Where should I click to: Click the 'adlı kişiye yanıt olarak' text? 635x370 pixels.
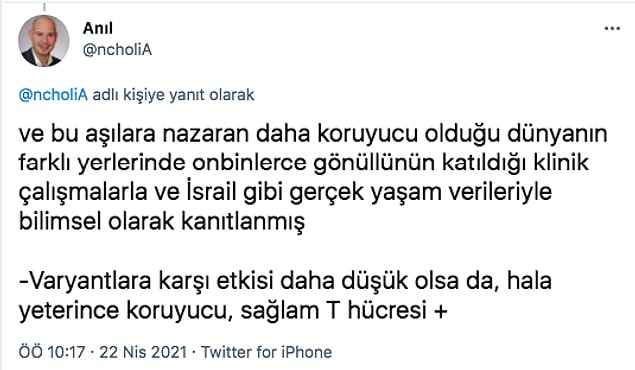173,95
